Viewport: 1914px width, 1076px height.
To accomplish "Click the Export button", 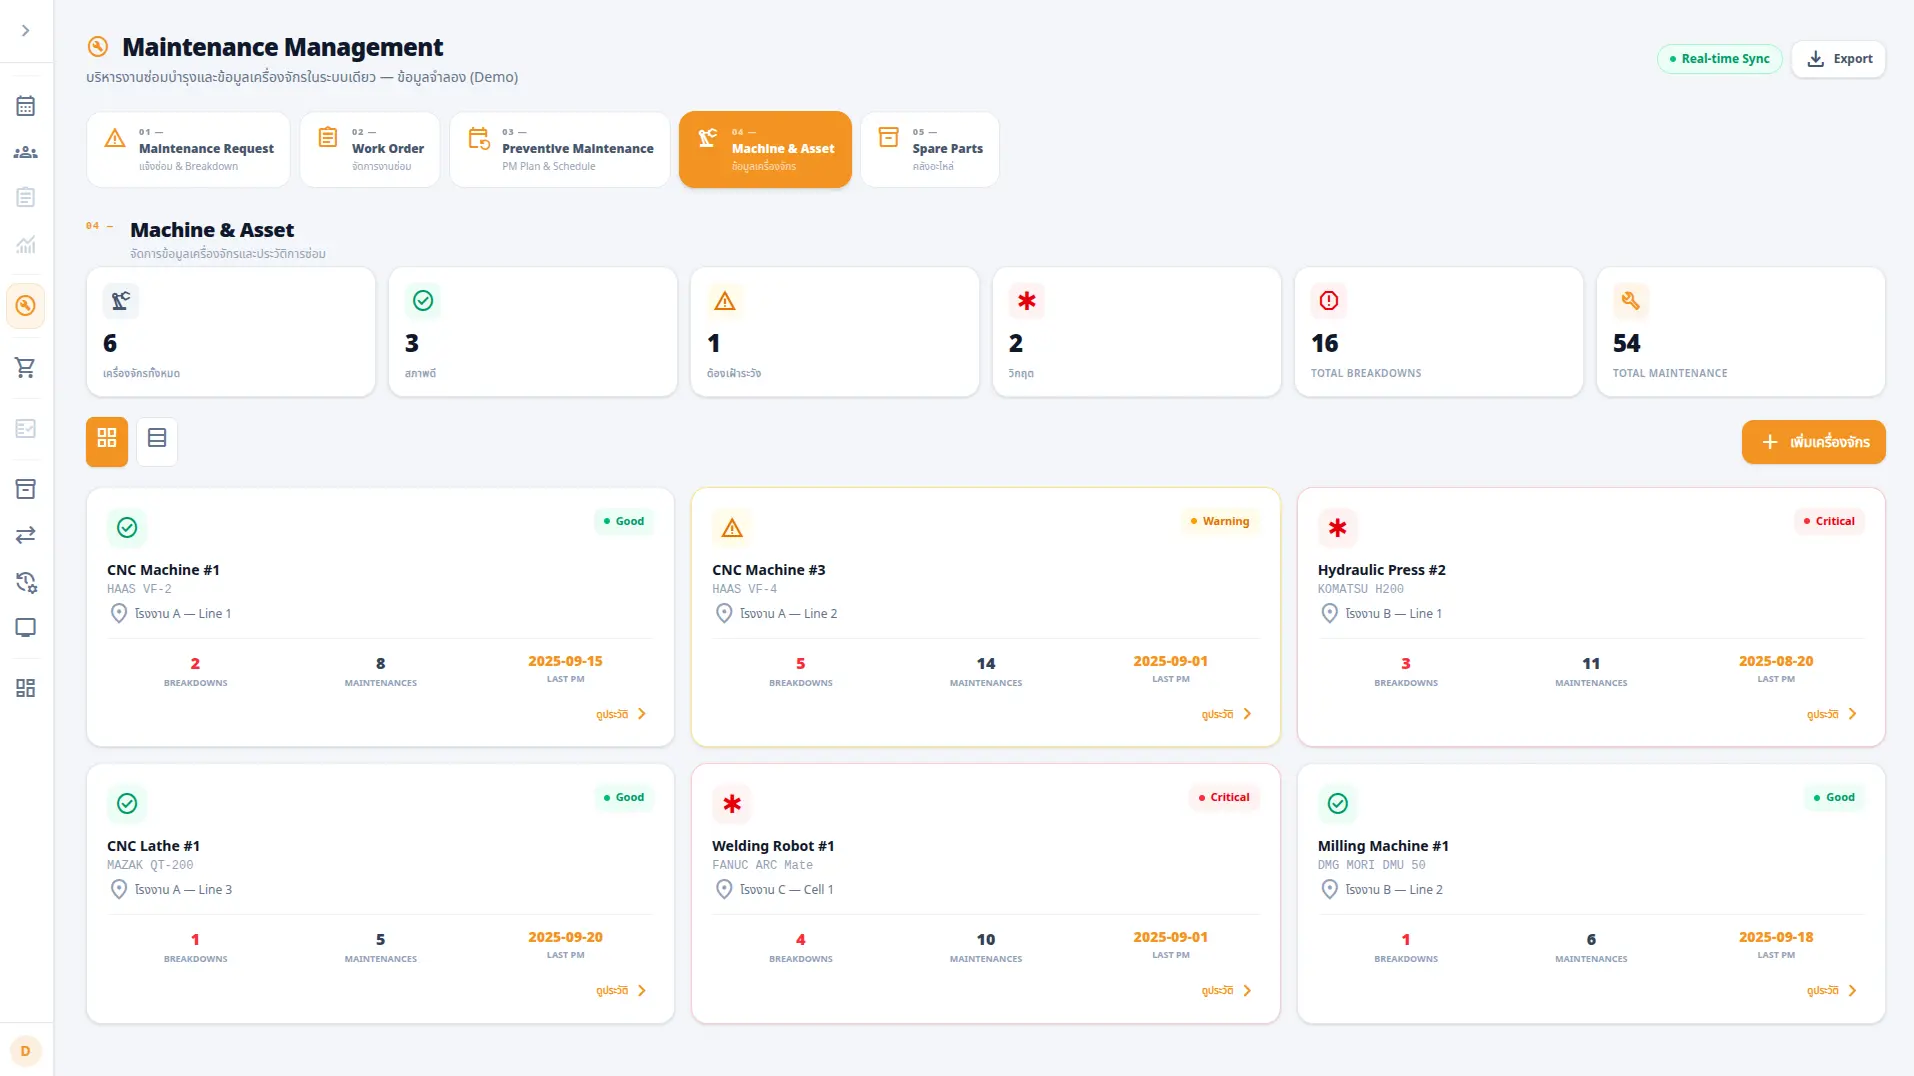I will pyautogui.click(x=1839, y=59).
